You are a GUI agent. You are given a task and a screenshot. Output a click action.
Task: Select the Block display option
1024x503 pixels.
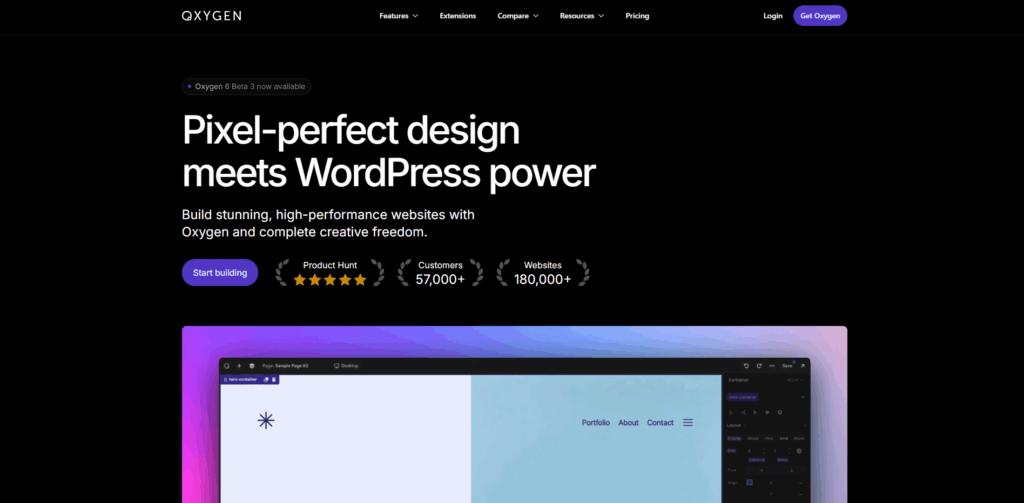click(x=753, y=438)
